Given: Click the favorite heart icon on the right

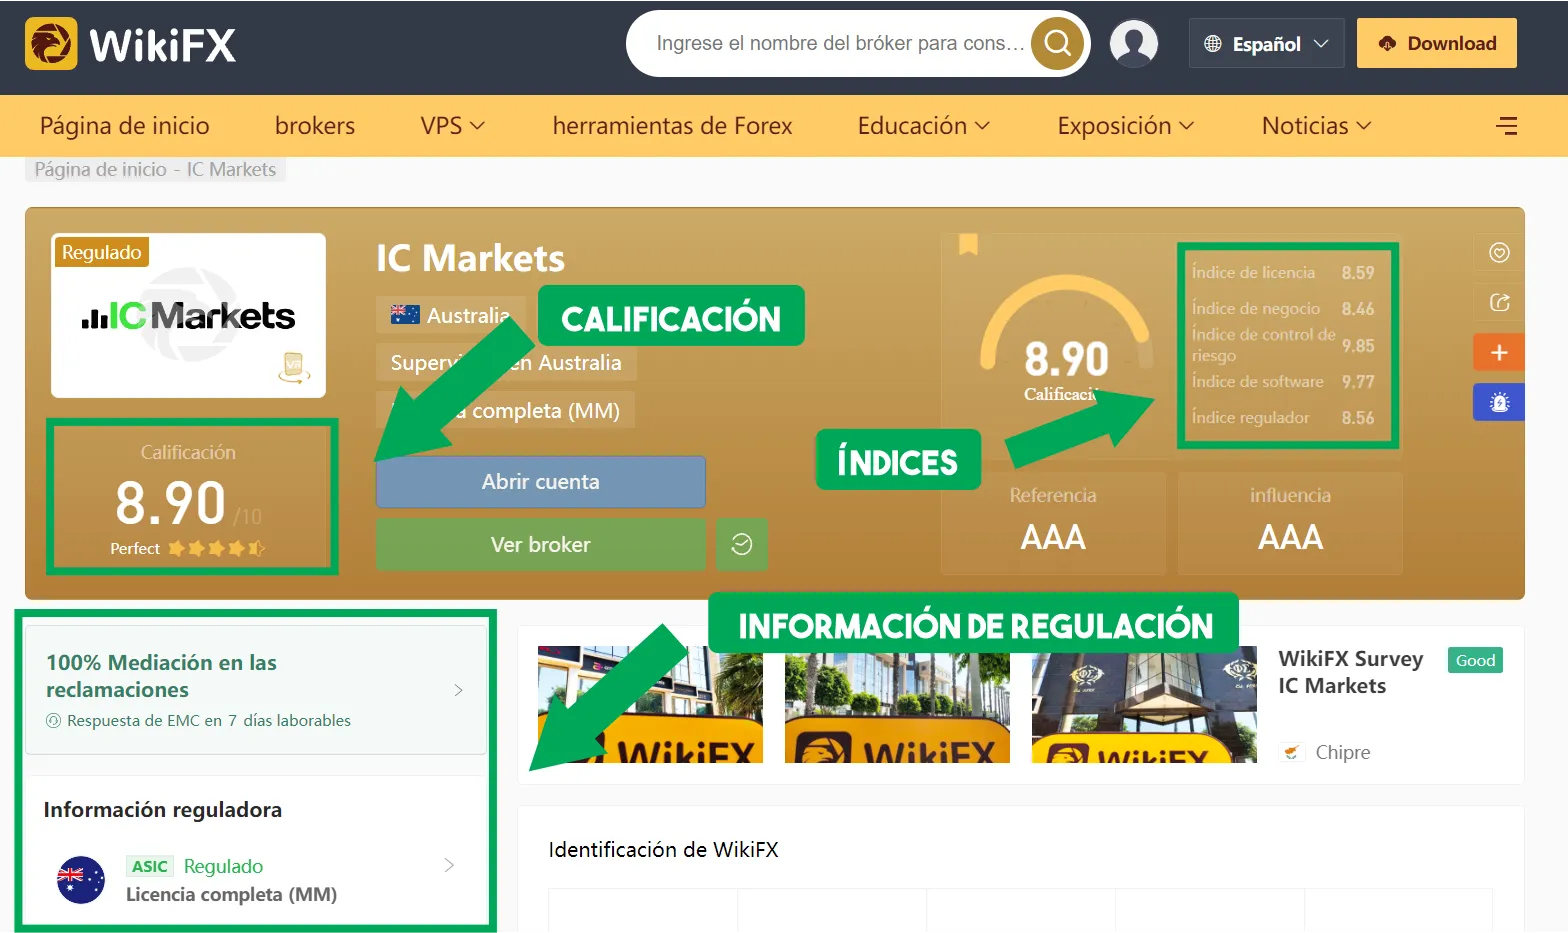Looking at the screenshot, I should tap(1499, 253).
